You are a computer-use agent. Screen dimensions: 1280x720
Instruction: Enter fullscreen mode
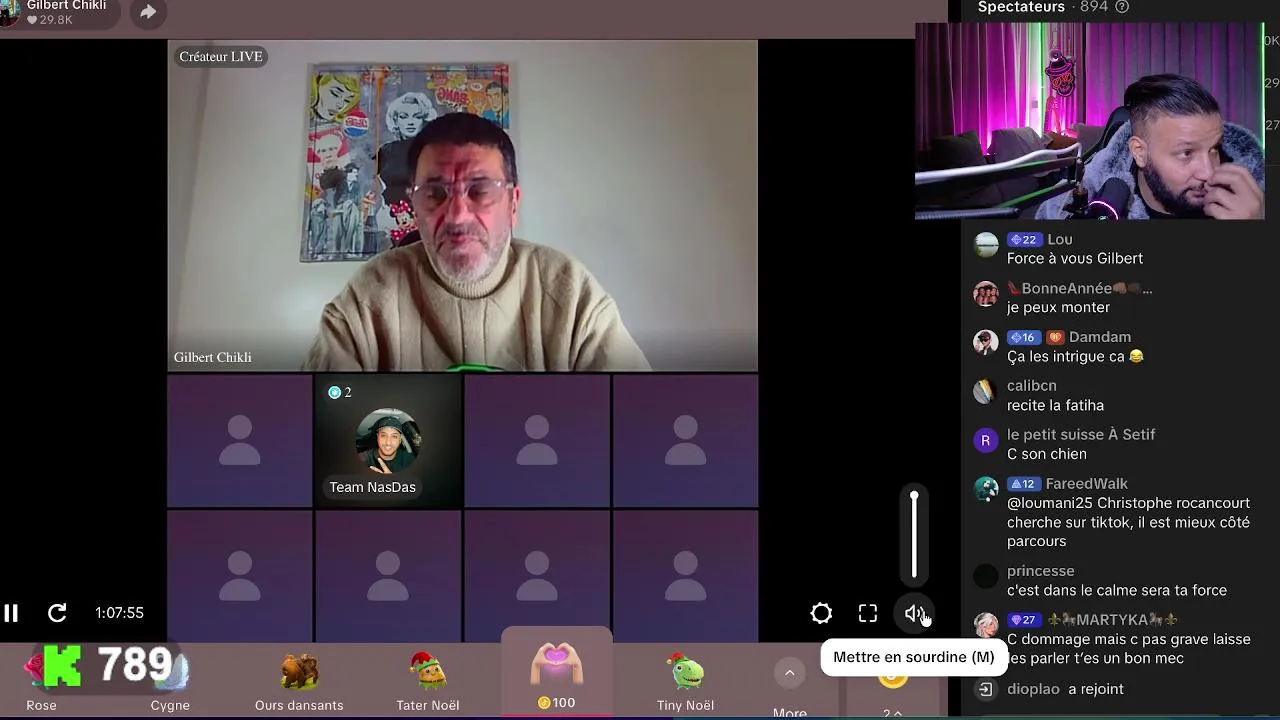click(868, 613)
